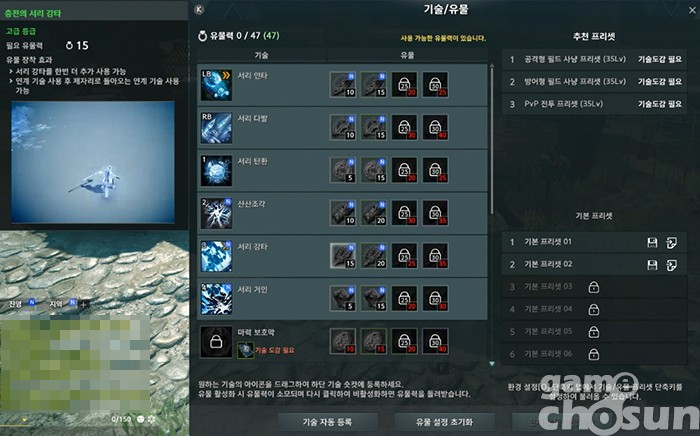The height and width of the screenshot is (436, 700).
Task: Click the 기술 자동 등록 button
Action: 327,422
